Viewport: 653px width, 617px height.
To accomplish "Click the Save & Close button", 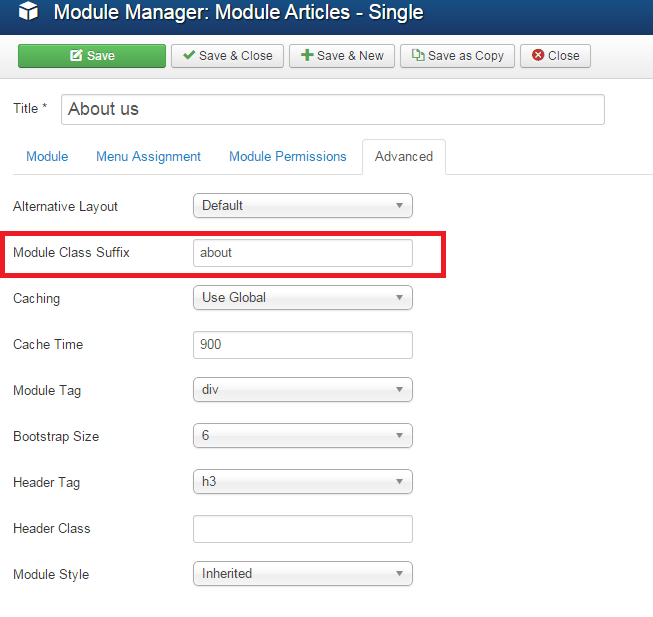I will click(x=227, y=56).
